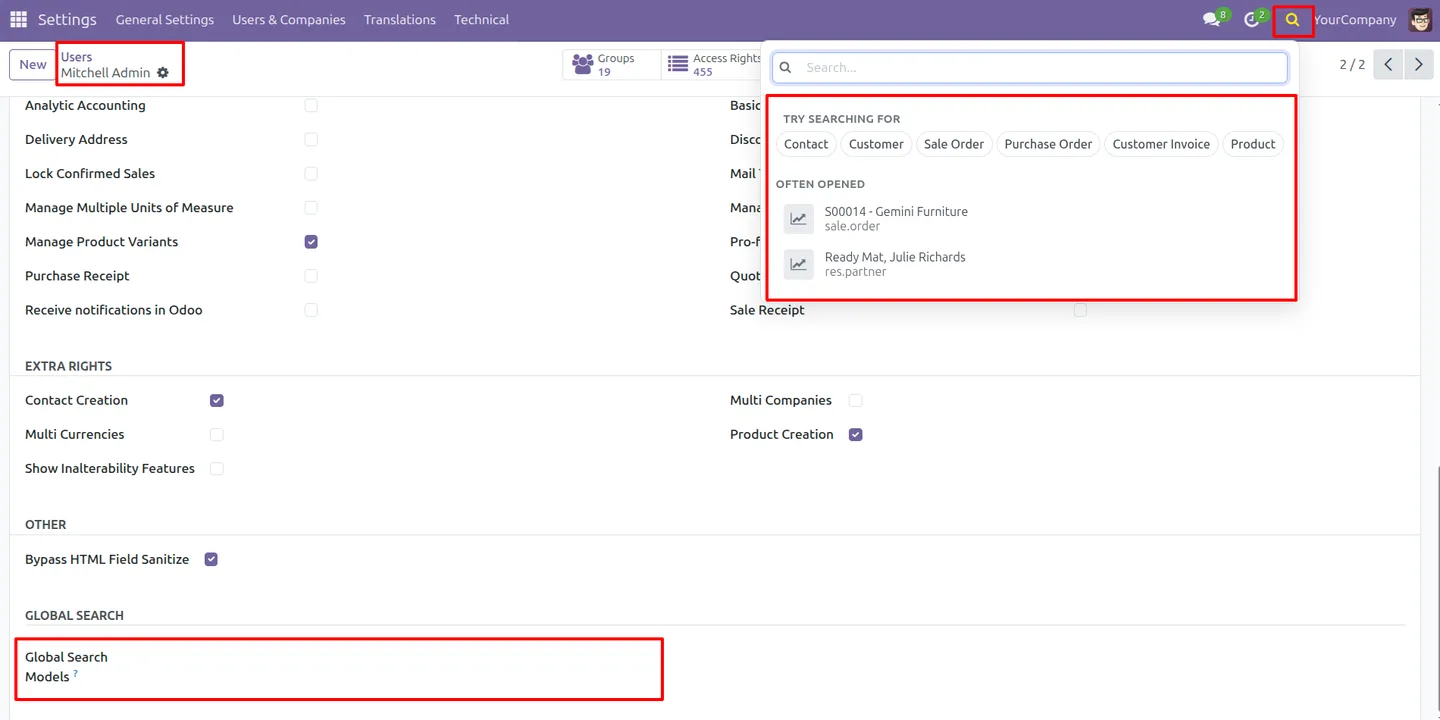
Task: Go to Users breadcrumb link
Action: (76, 57)
